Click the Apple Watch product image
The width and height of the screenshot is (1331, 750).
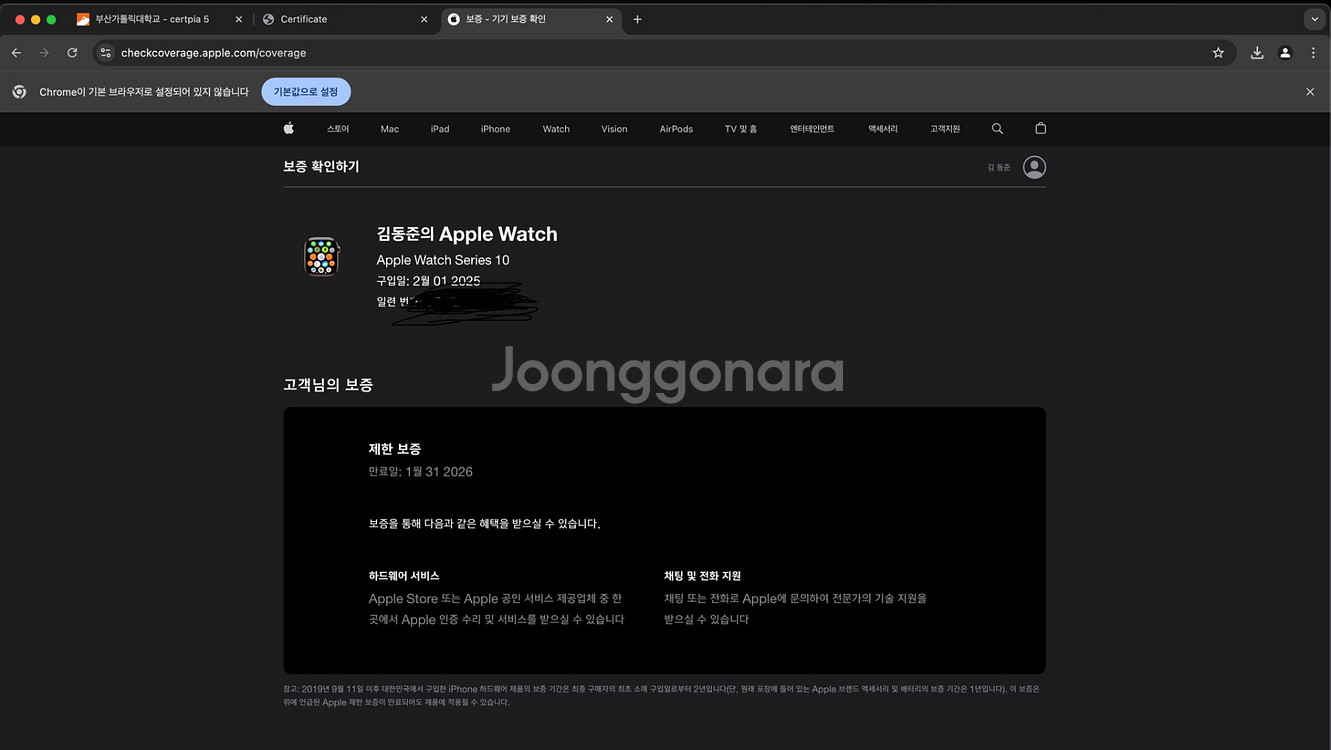321,257
